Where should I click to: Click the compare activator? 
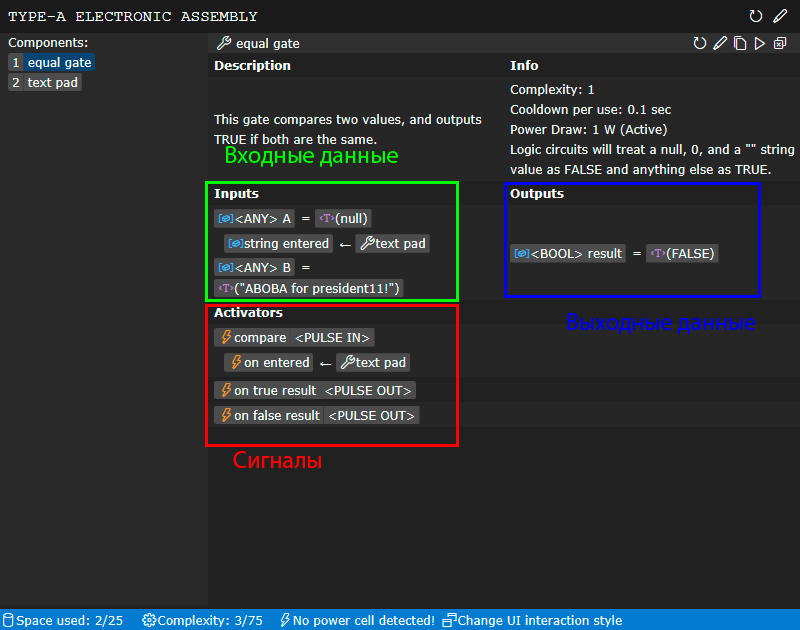point(253,338)
